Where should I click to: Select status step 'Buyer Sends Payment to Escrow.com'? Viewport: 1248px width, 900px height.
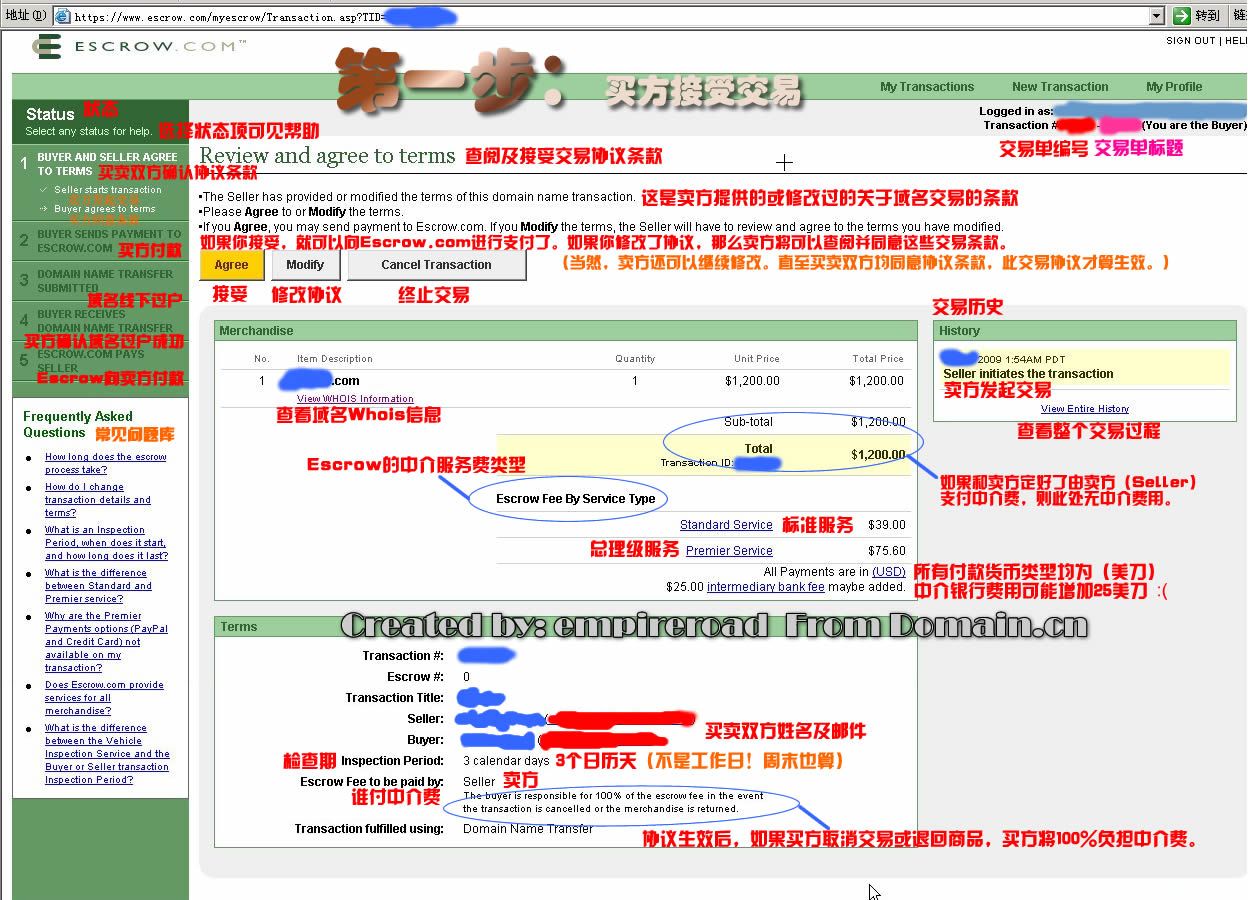(109, 241)
